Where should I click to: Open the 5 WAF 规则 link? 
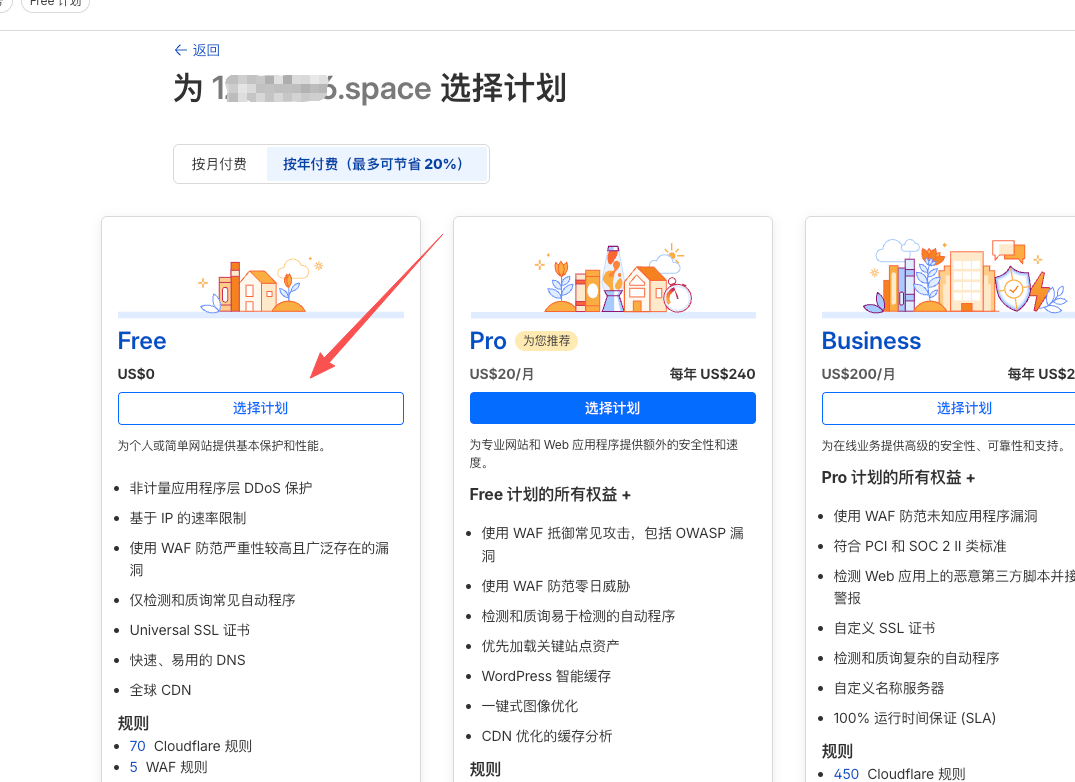coord(134,767)
